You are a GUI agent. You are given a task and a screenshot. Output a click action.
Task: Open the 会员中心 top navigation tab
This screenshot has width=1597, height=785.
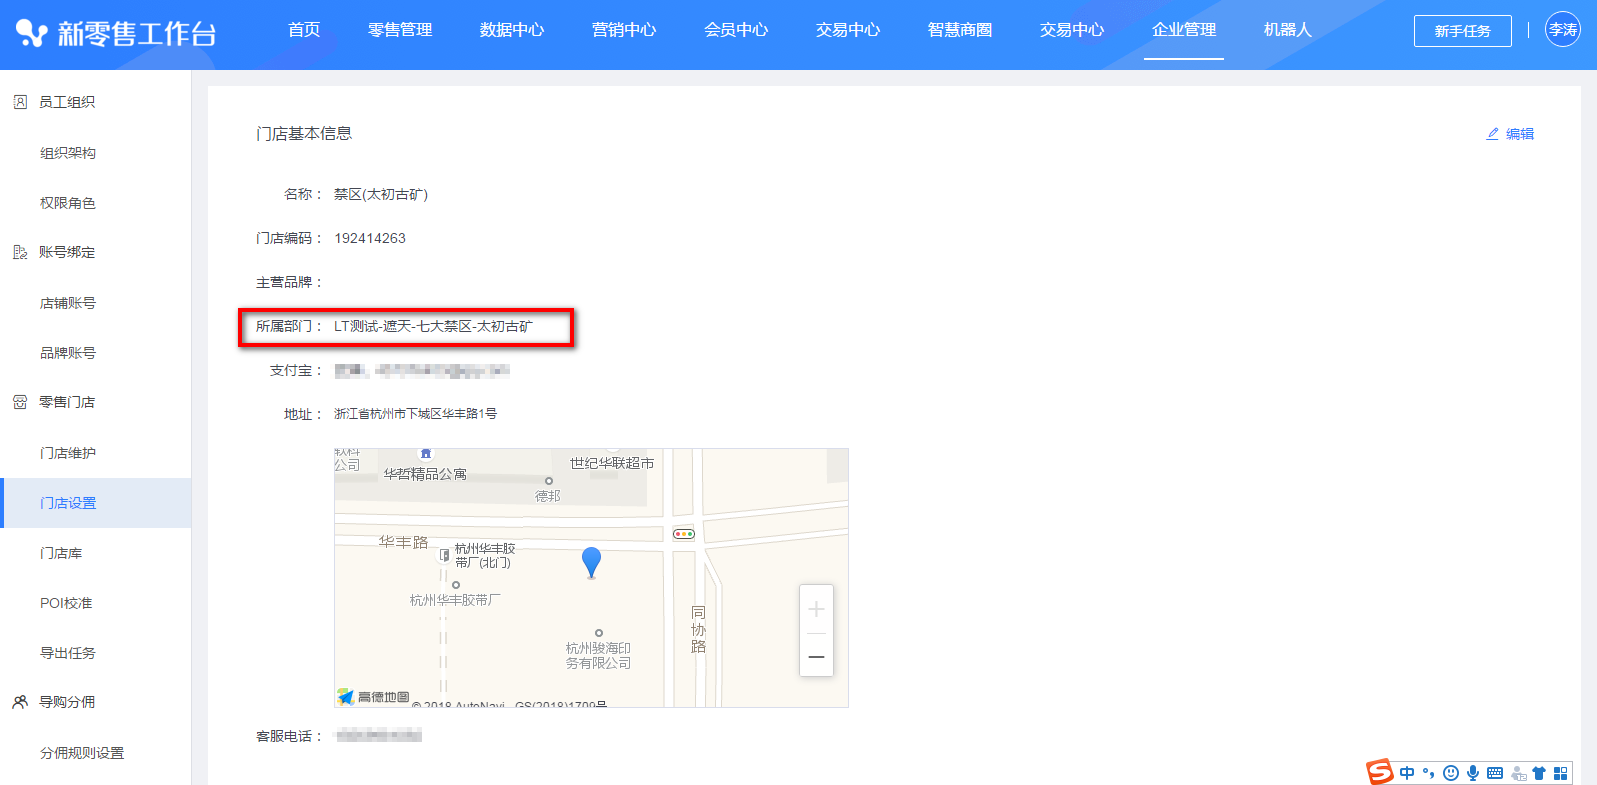(736, 30)
